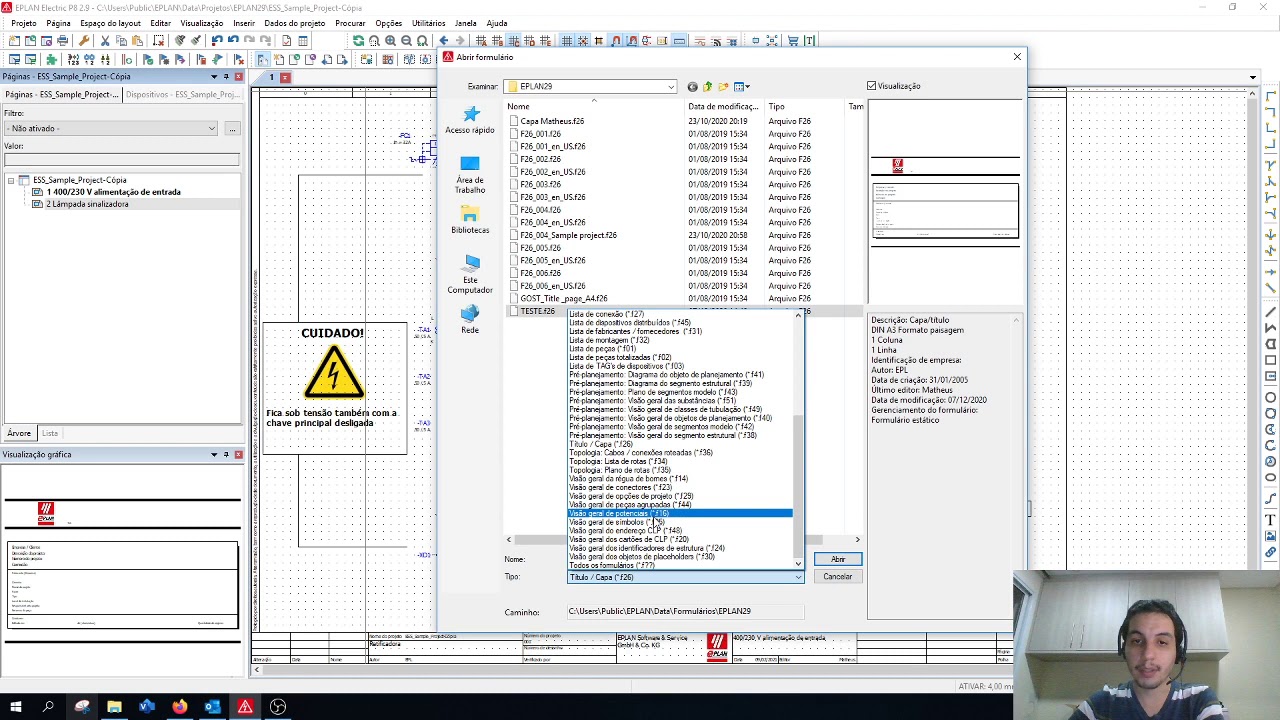Viewport: 1280px width, 720px height.
Task: Click the print icon in toolbar
Action: (62, 41)
